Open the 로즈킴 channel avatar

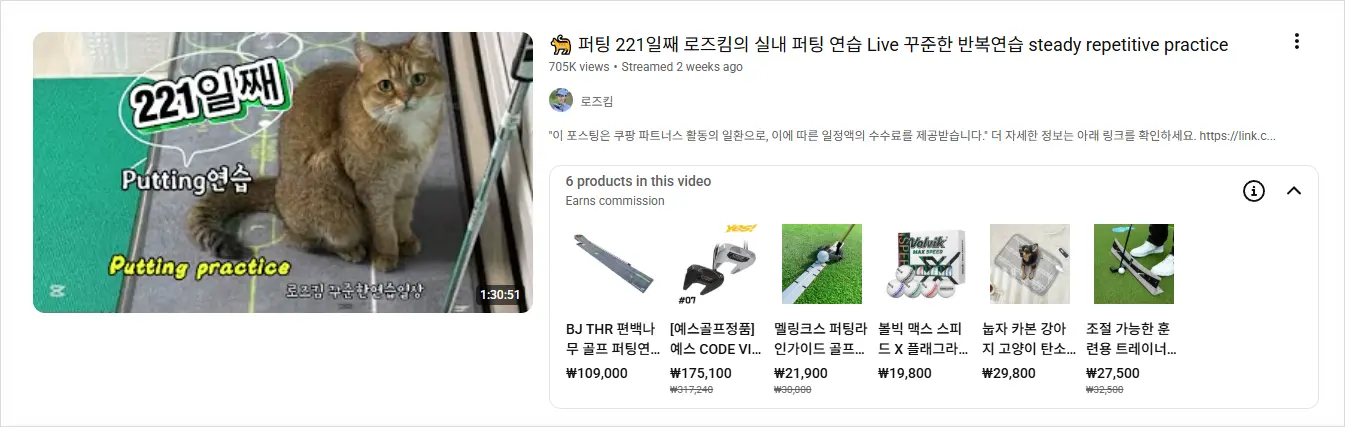pyautogui.click(x=561, y=100)
